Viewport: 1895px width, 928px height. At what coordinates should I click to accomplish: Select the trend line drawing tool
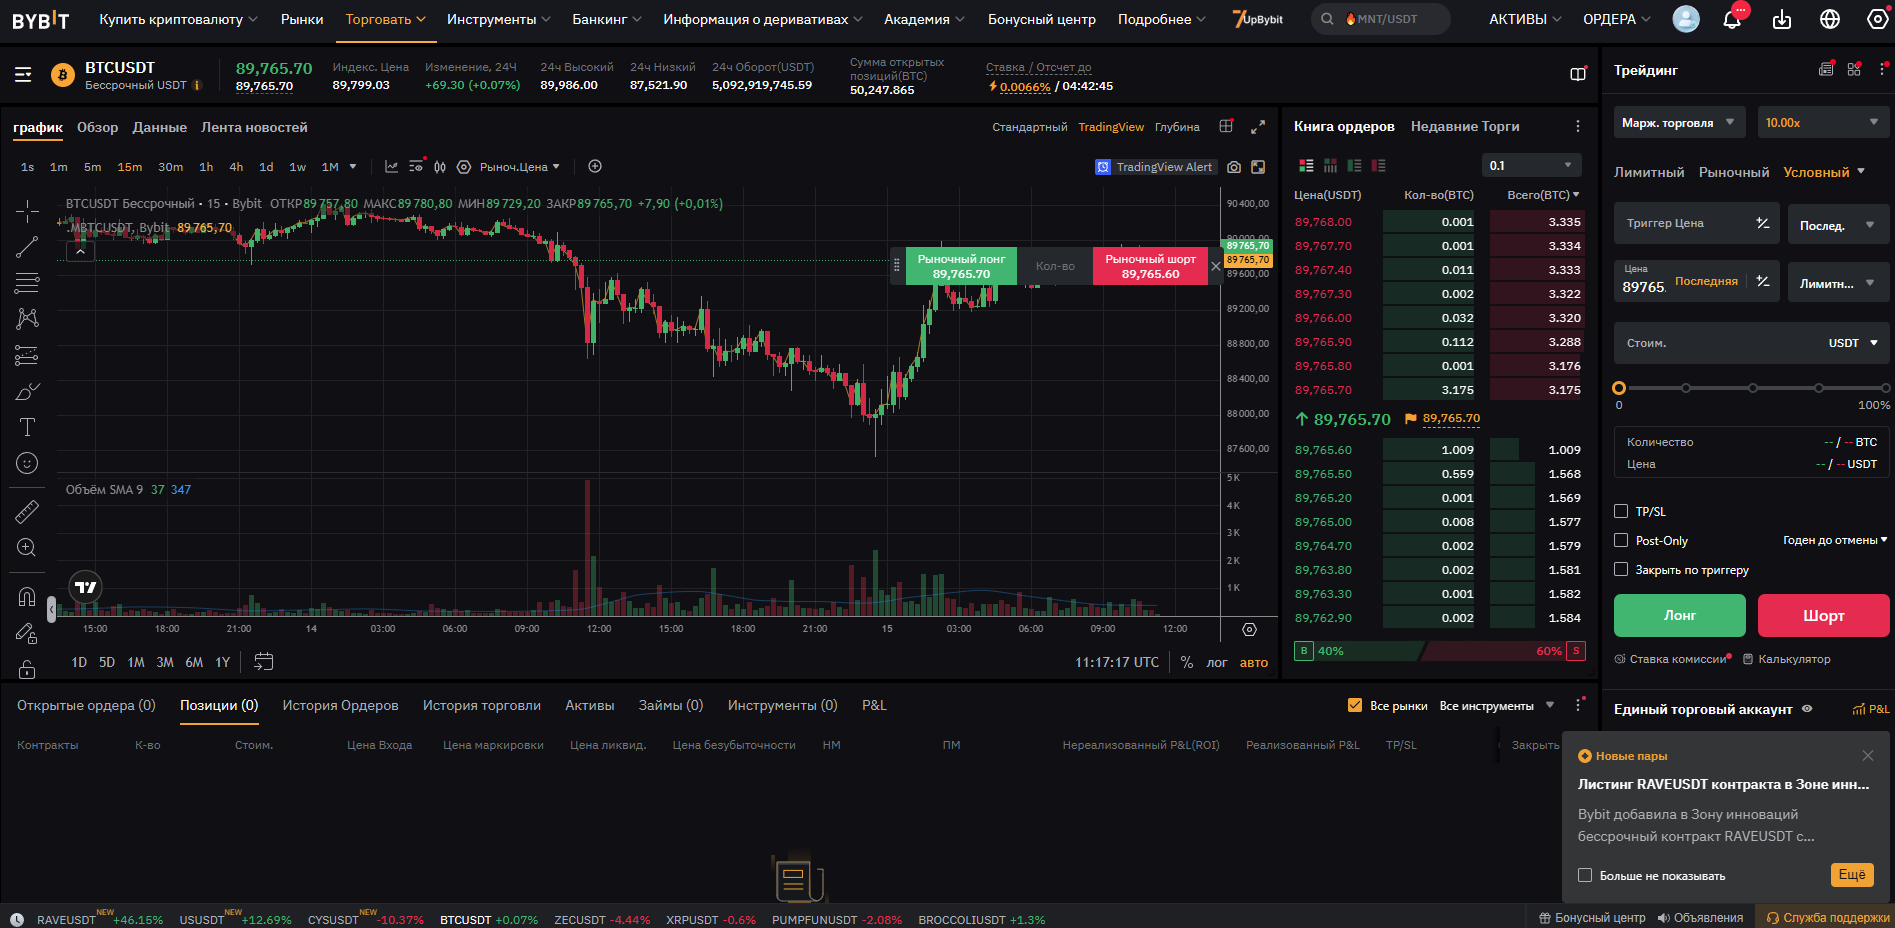(x=27, y=247)
